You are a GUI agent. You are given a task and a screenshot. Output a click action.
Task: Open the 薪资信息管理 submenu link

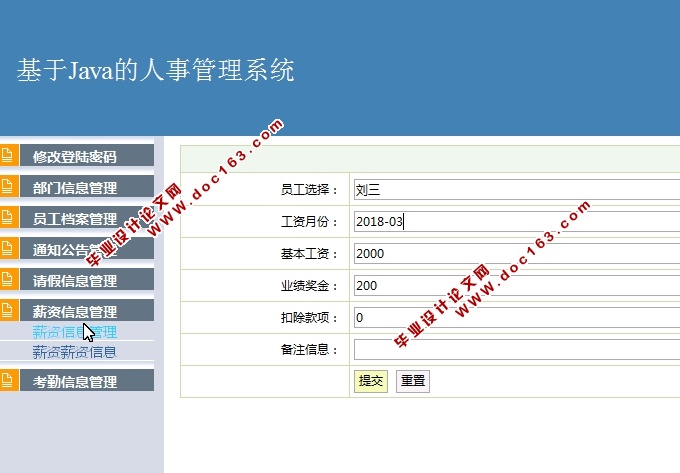(75, 332)
